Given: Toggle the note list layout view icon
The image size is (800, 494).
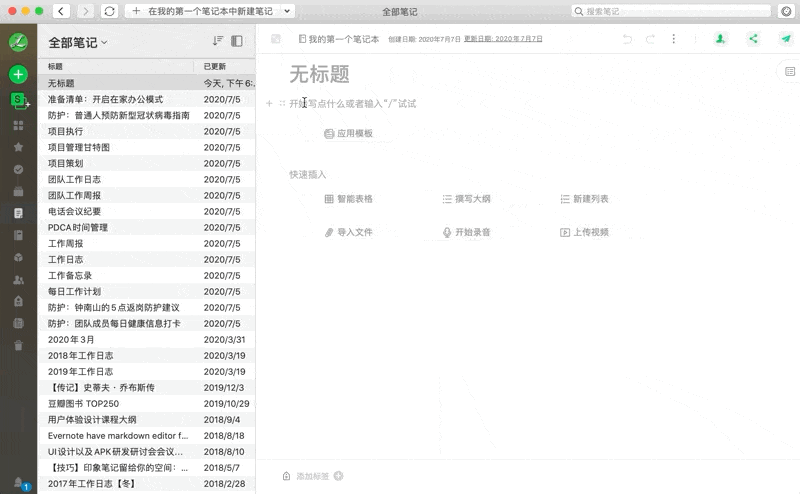Looking at the screenshot, I should 237,41.
